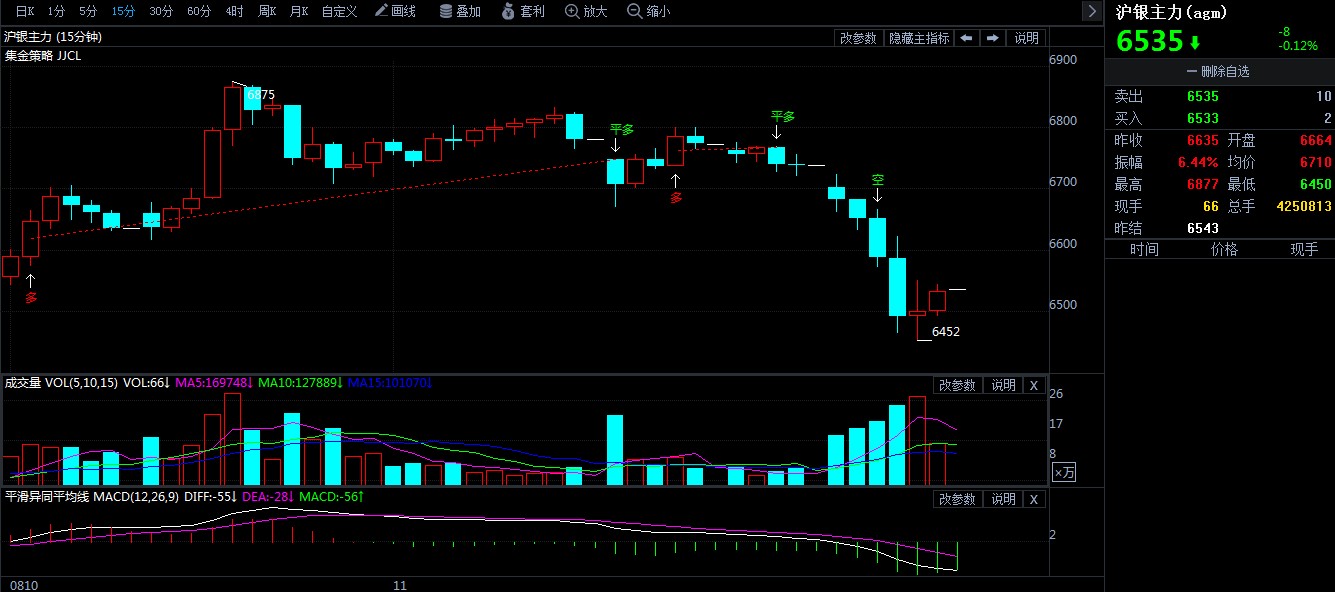Zoom out with the 缩小 magnifier
The width and height of the screenshot is (1335, 592).
pyautogui.click(x=649, y=11)
